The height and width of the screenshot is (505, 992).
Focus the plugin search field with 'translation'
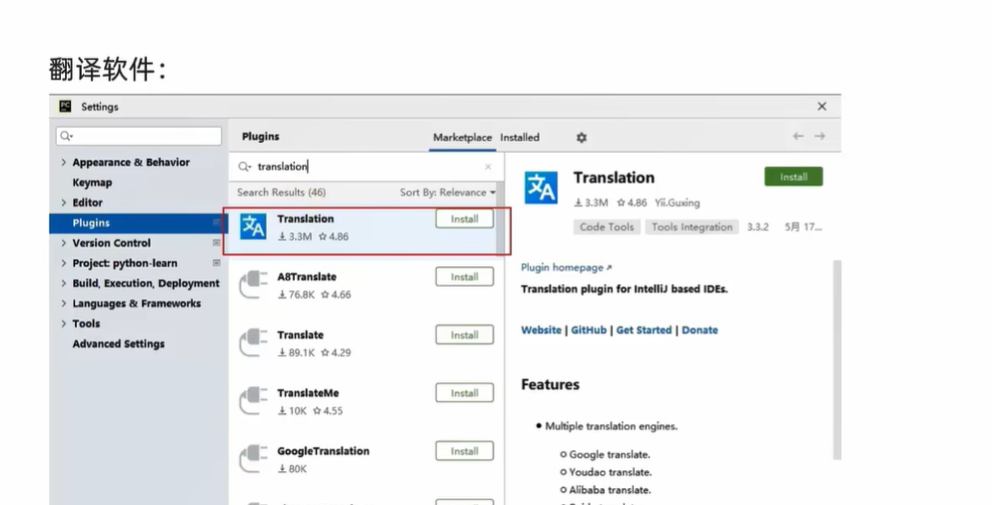pyautogui.click(x=366, y=166)
